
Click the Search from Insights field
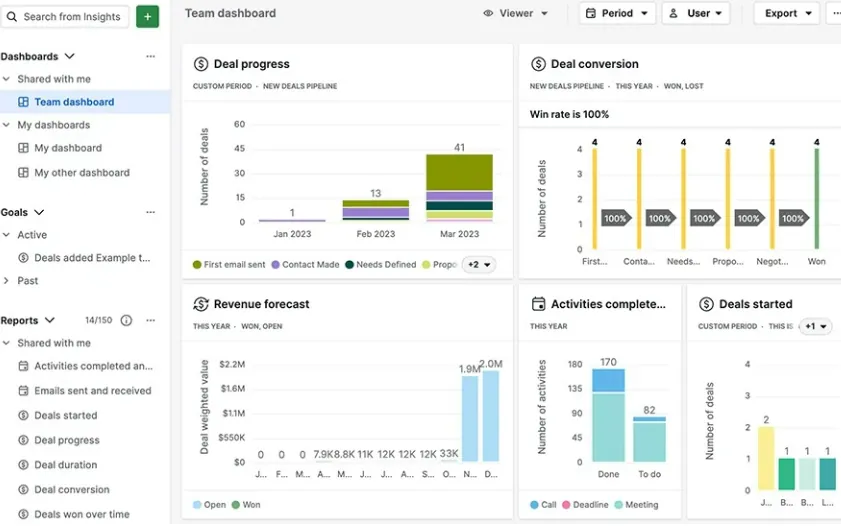tap(65, 17)
